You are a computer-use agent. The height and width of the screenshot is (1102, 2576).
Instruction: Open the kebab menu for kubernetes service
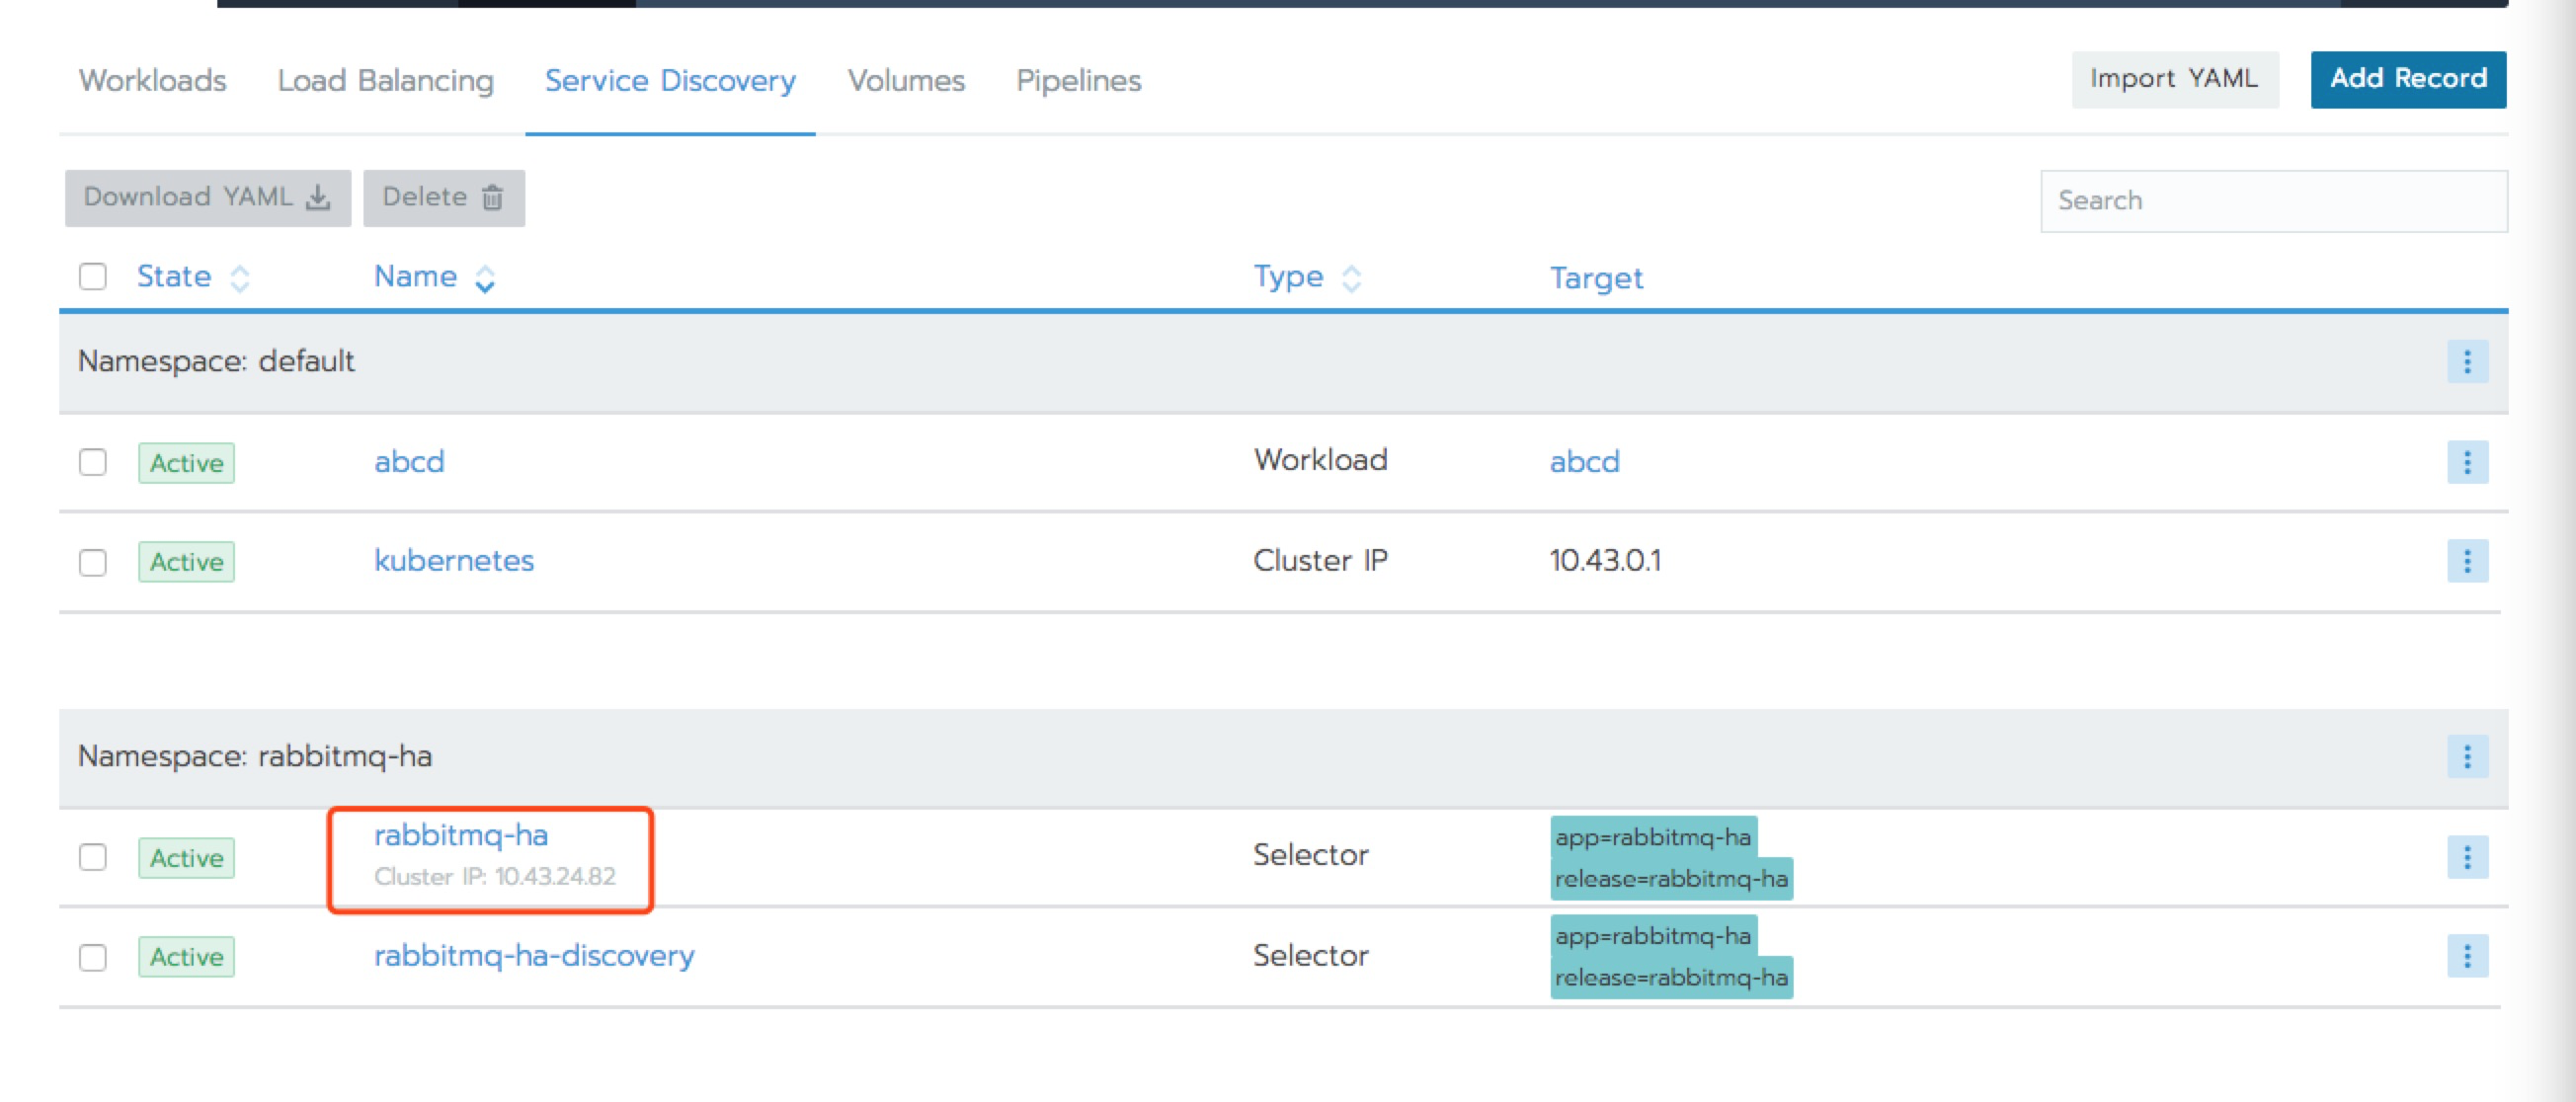[2470, 561]
